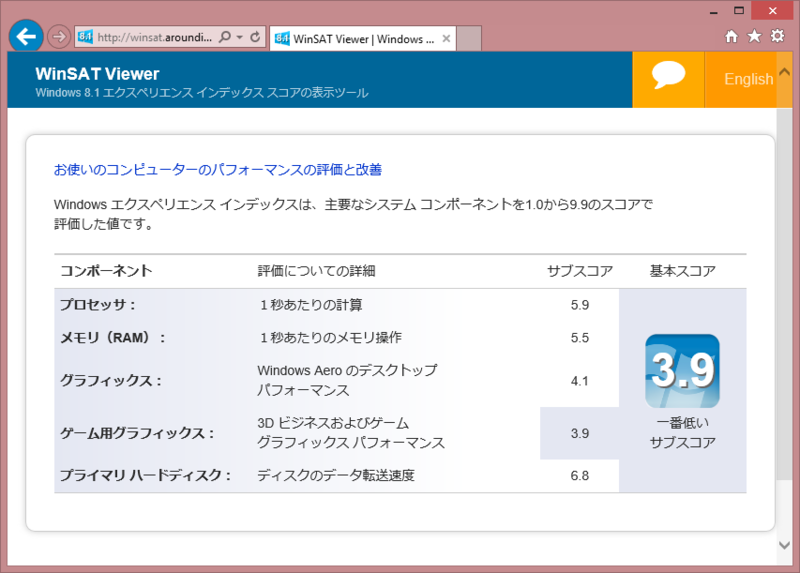Click the browser forward arrow button

click(59, 37)
